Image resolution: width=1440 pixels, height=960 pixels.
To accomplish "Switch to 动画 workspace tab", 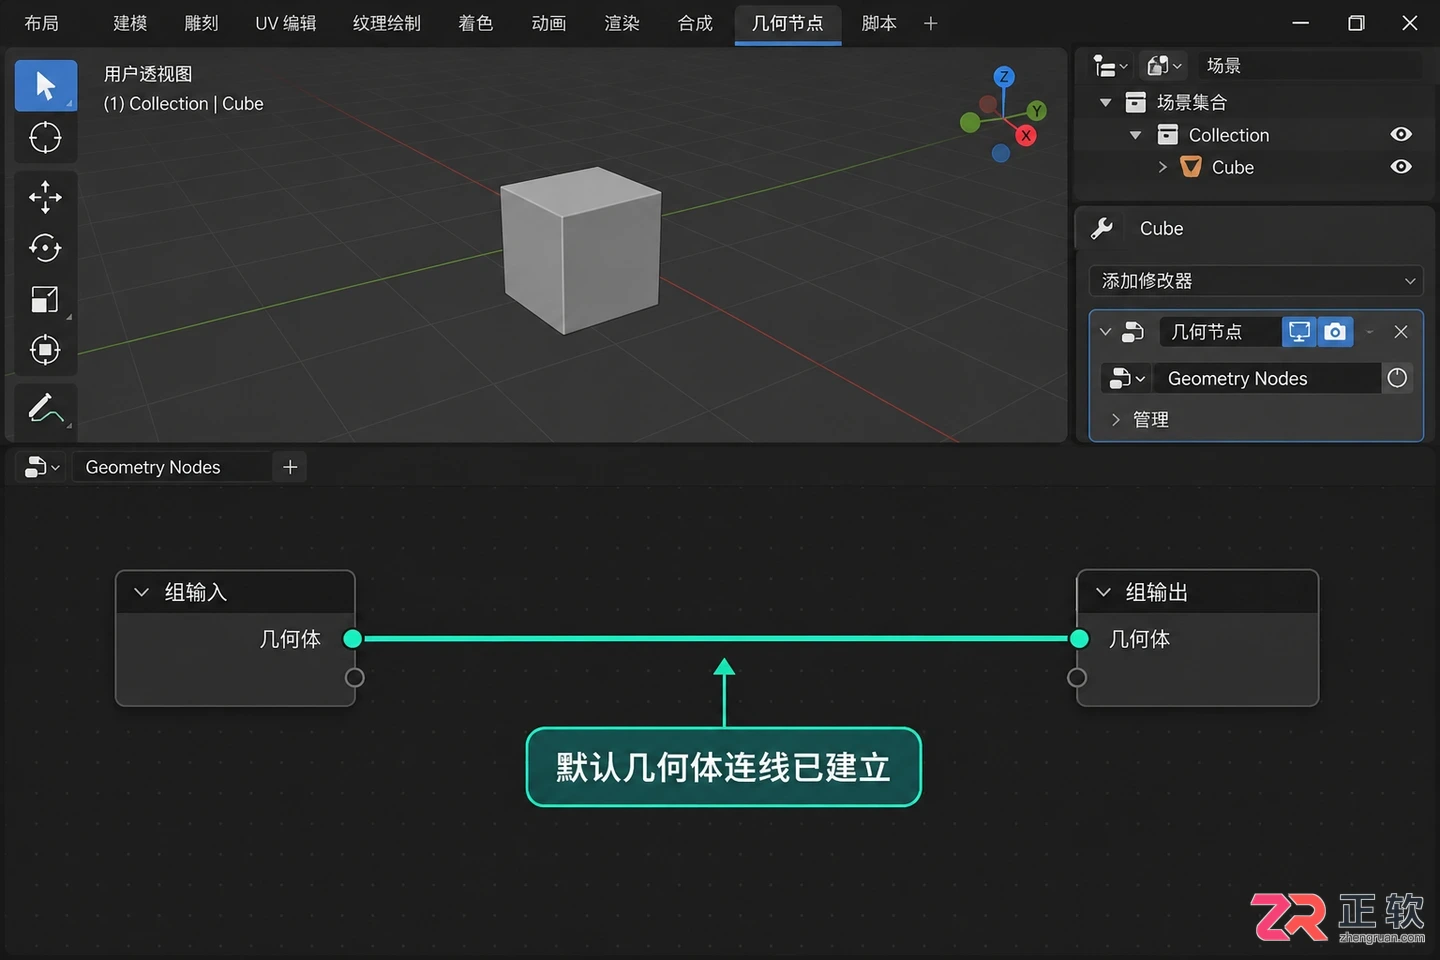I will click(x=549, y=23).
